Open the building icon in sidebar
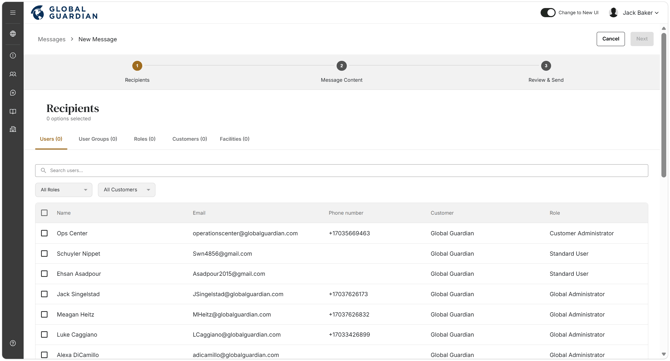Screen dimensions: 670x361 click(x=13, y=129)
